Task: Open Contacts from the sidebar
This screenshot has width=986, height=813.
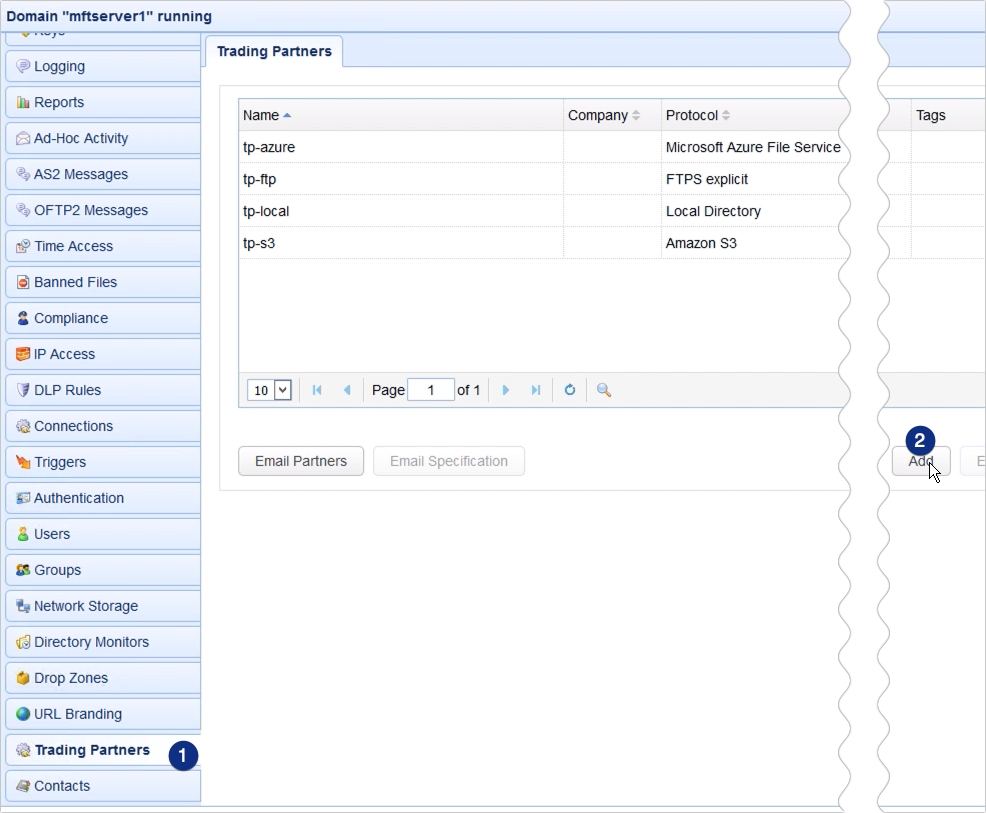Action: pos(61,785)
